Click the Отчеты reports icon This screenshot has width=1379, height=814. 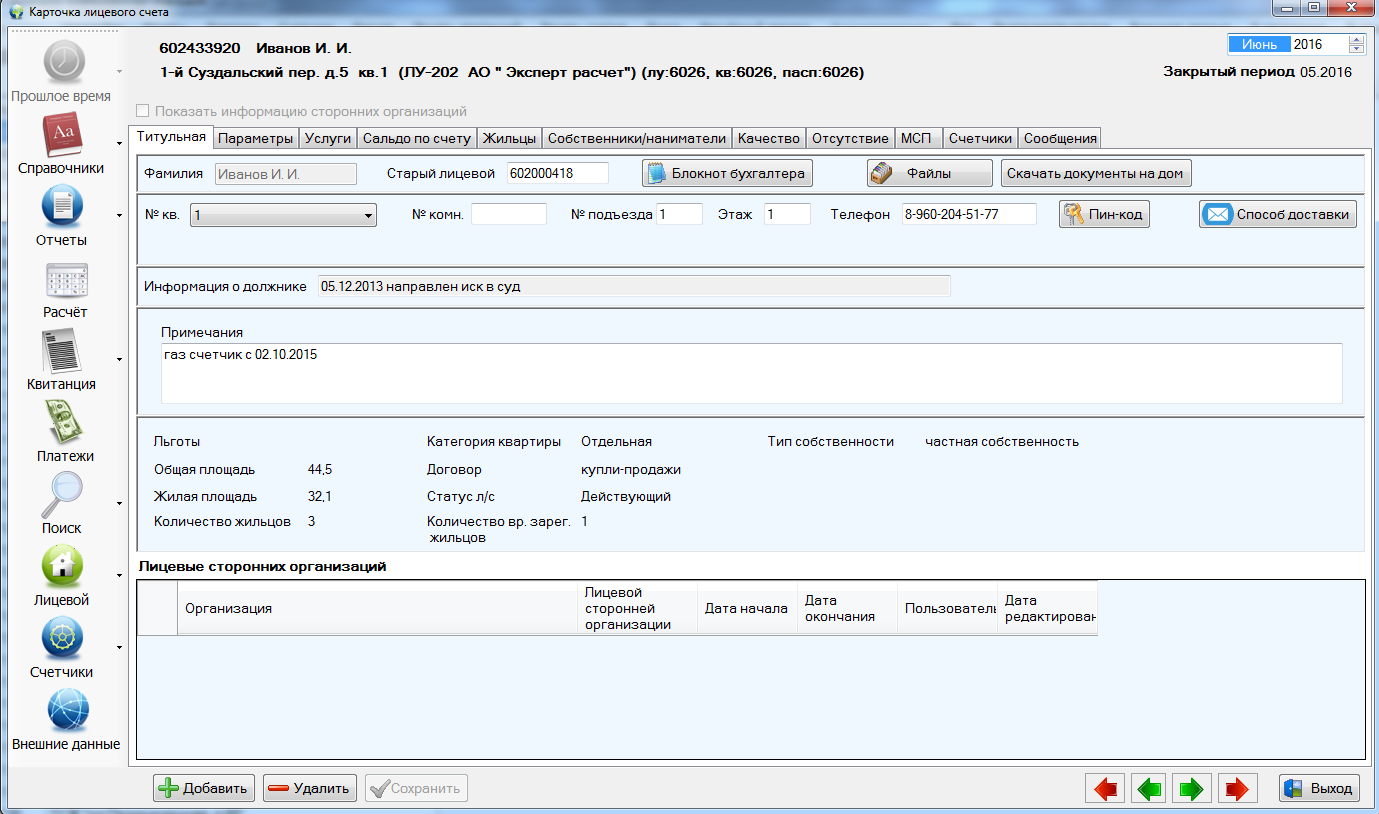tap(61, 207)
